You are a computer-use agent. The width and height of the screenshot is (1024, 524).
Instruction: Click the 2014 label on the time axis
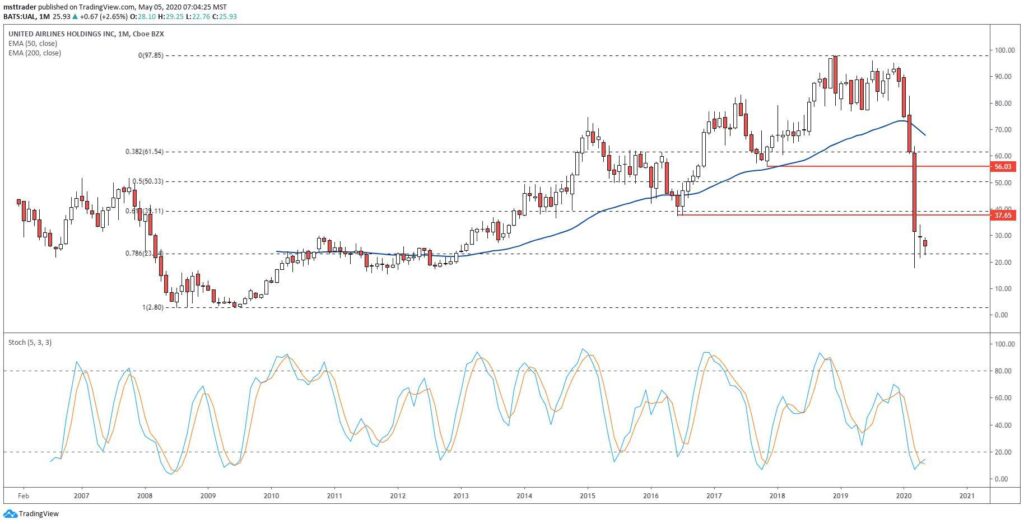(524, 497)
